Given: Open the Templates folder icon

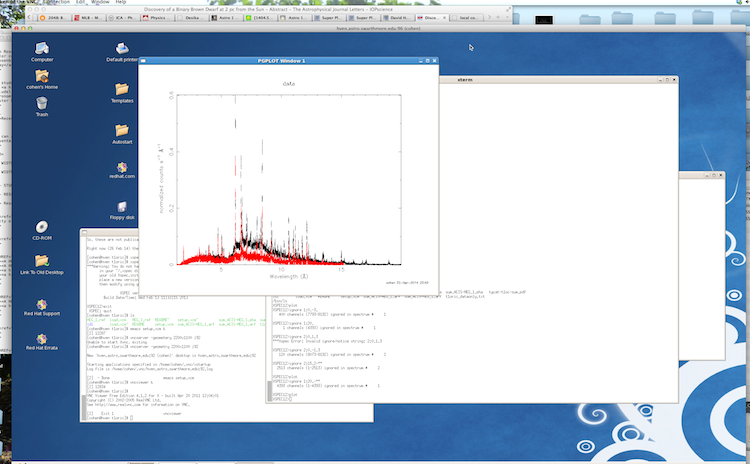Looking at the screenshot, I should click(x=122, y=90).
